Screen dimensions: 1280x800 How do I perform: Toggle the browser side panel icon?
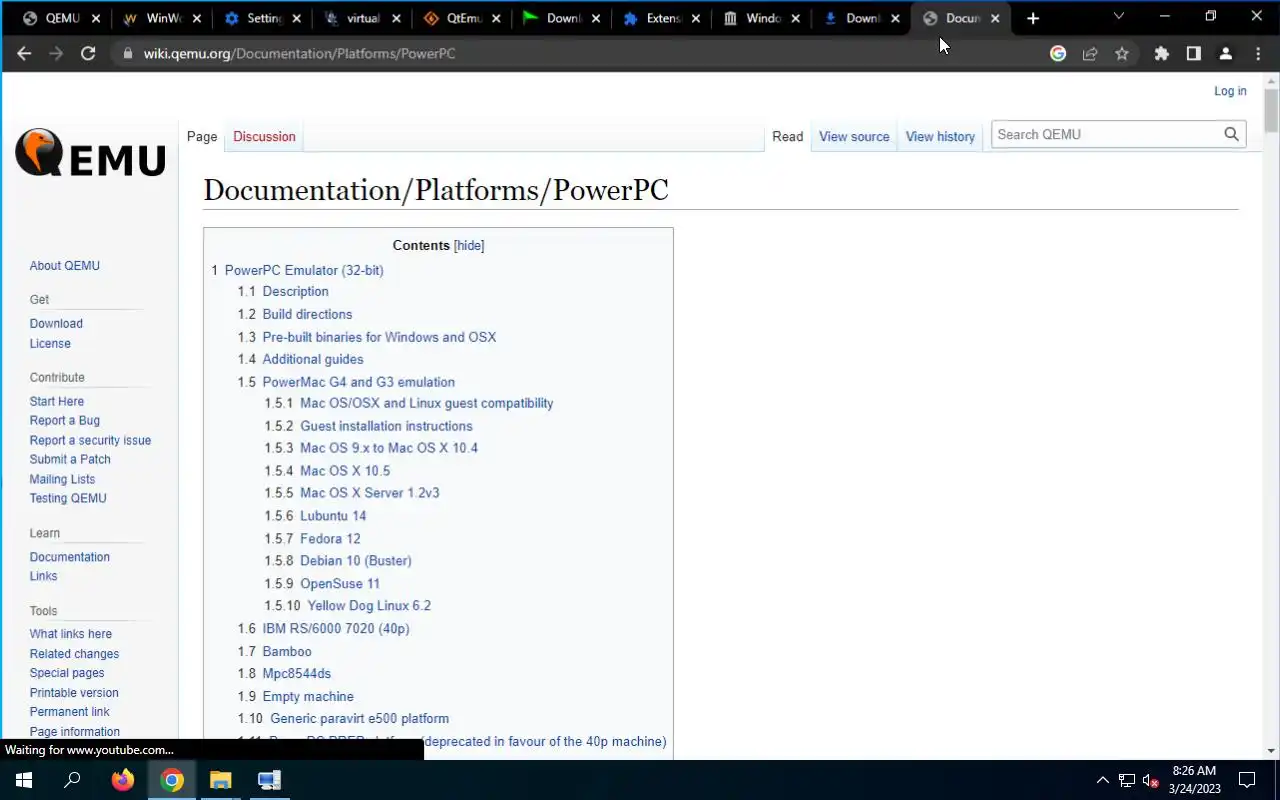pos(1193,54)
